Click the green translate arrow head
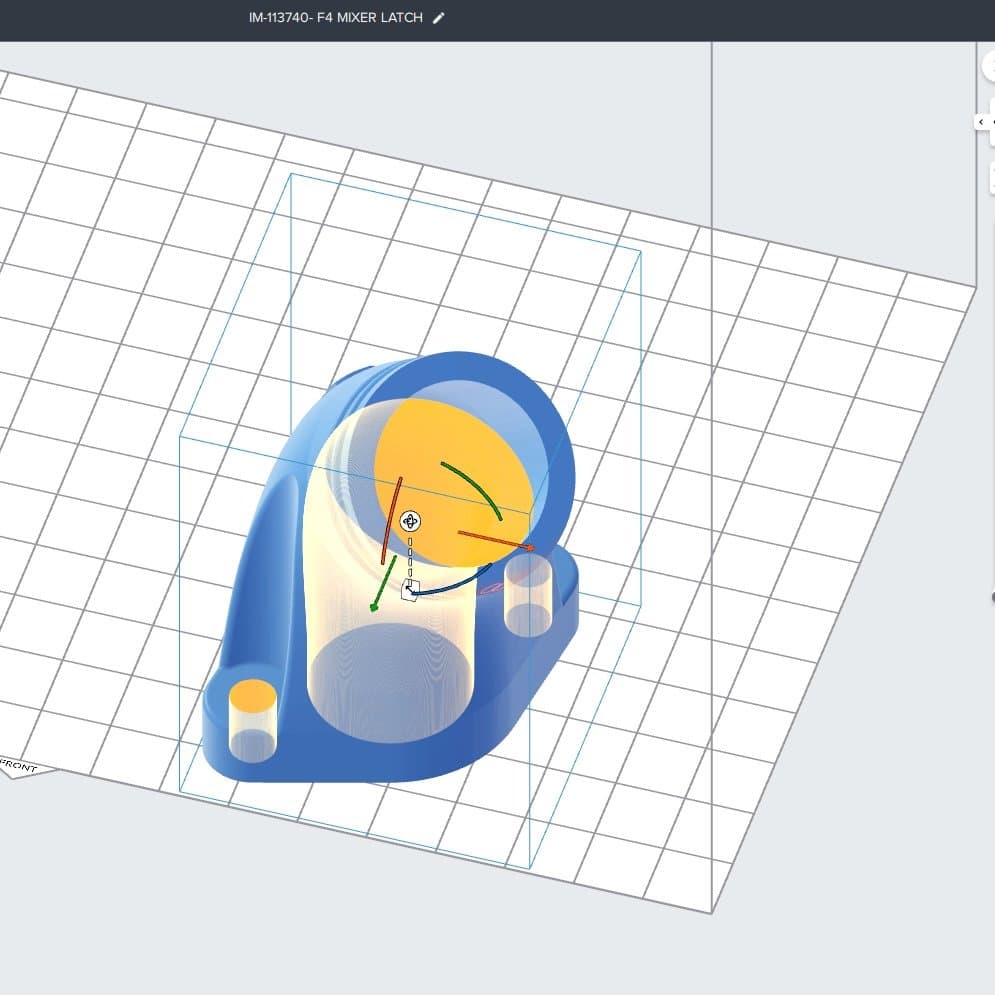This screenshot has width=995, height=995. [x=375, y=604]
